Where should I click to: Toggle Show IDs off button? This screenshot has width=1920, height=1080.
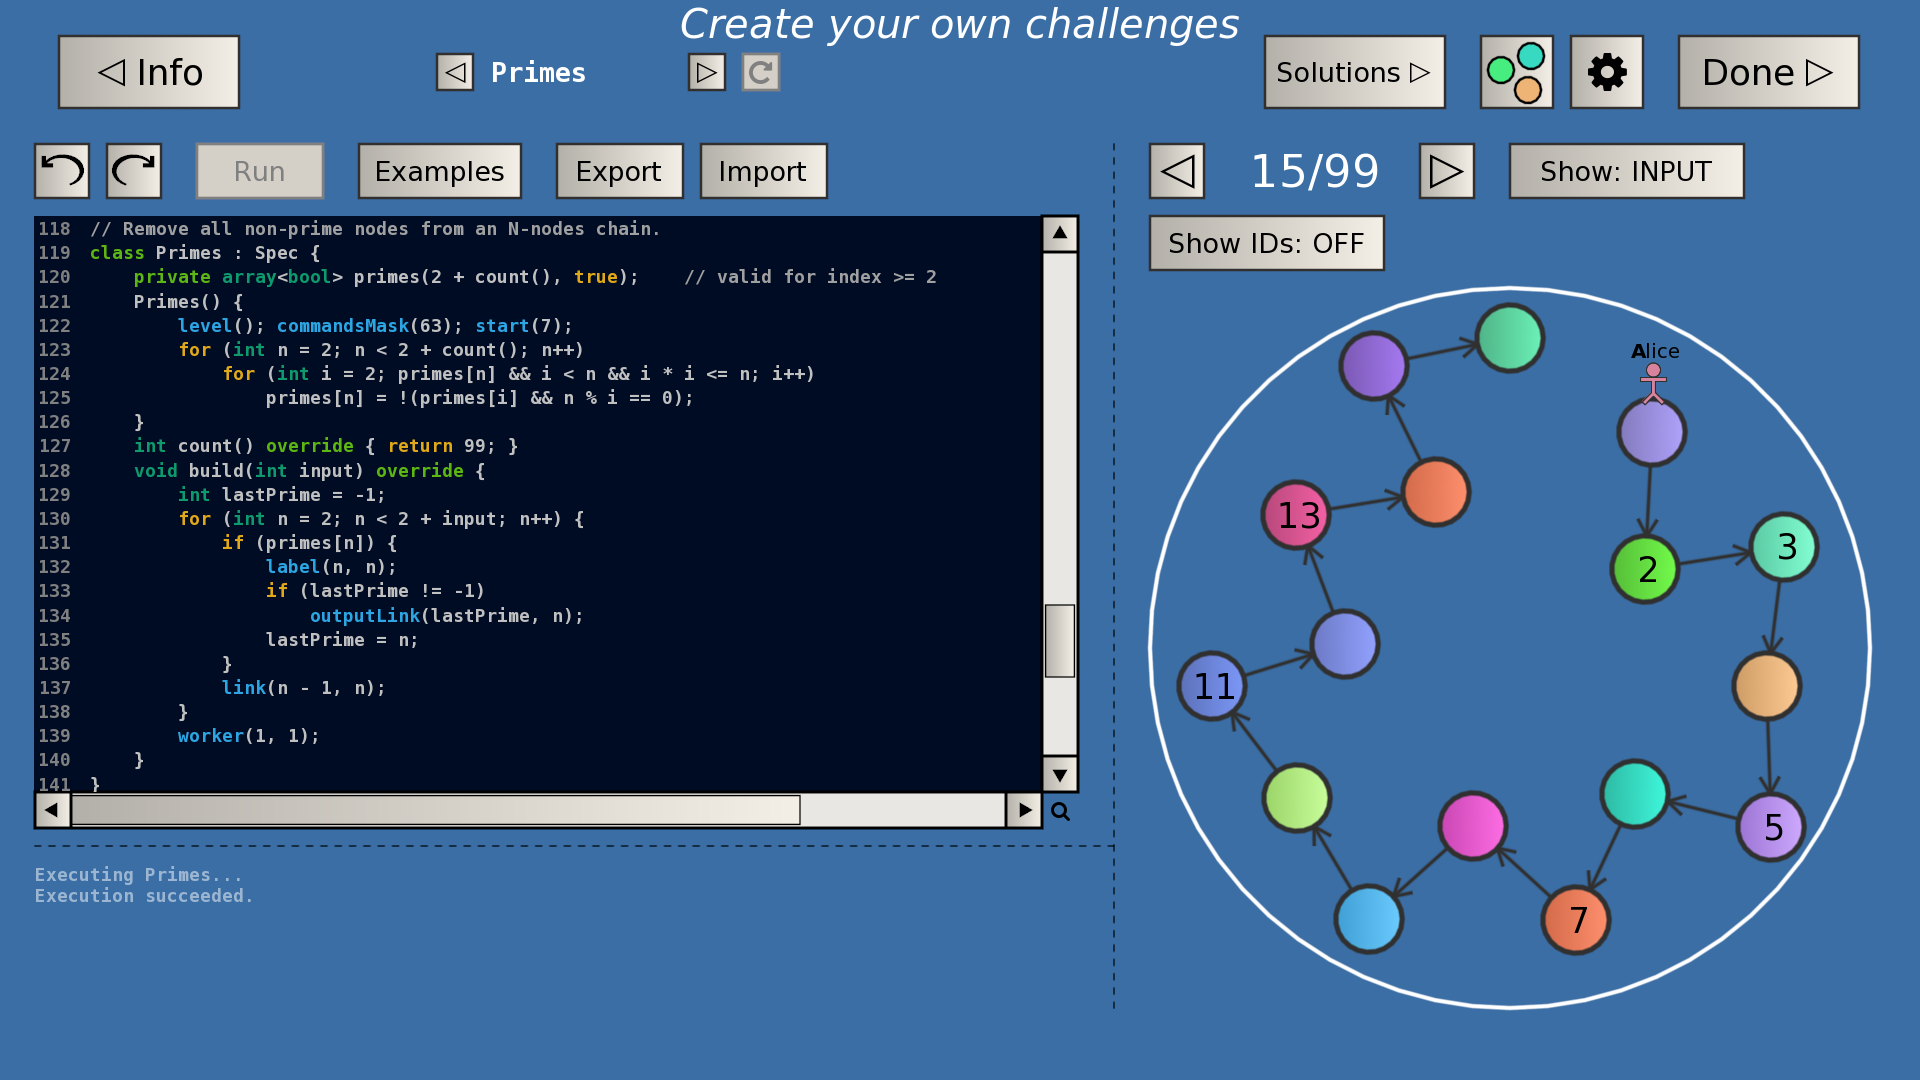click(1266, 243)
